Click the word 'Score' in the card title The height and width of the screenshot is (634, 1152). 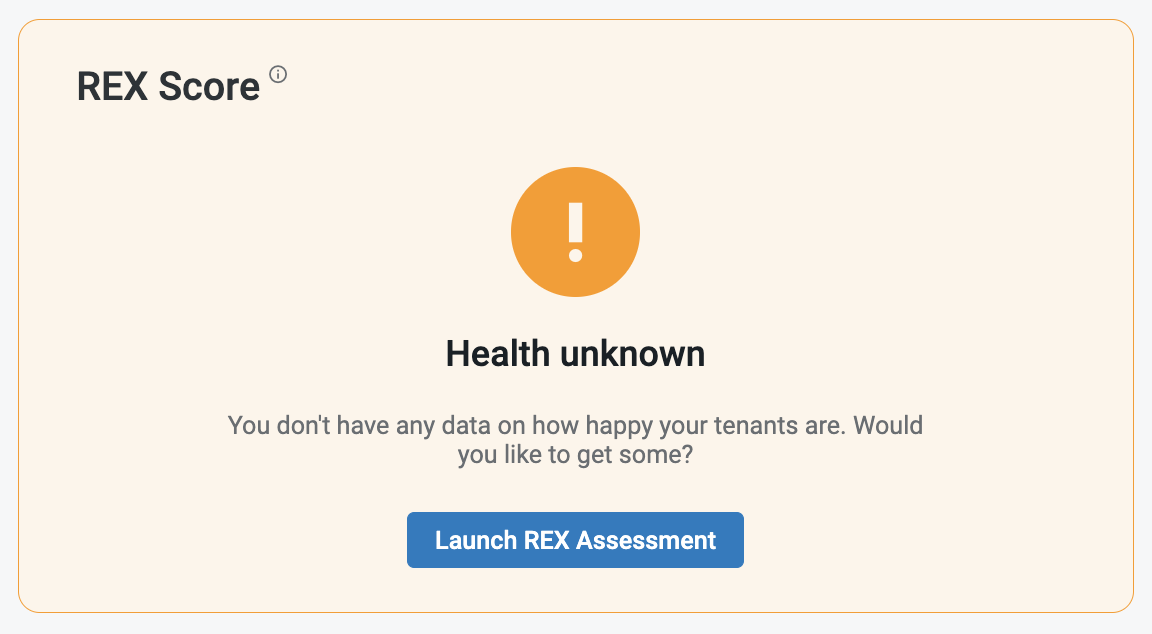coord(209,87)
